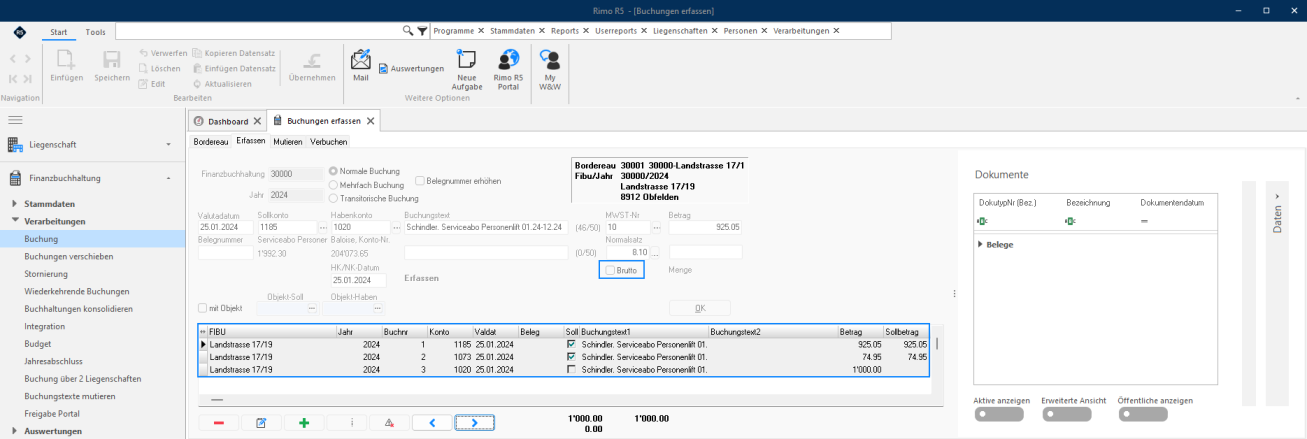Click Kopieren Datensatz
Viewport: 1307px width, 439px height.
click(234, 53)
